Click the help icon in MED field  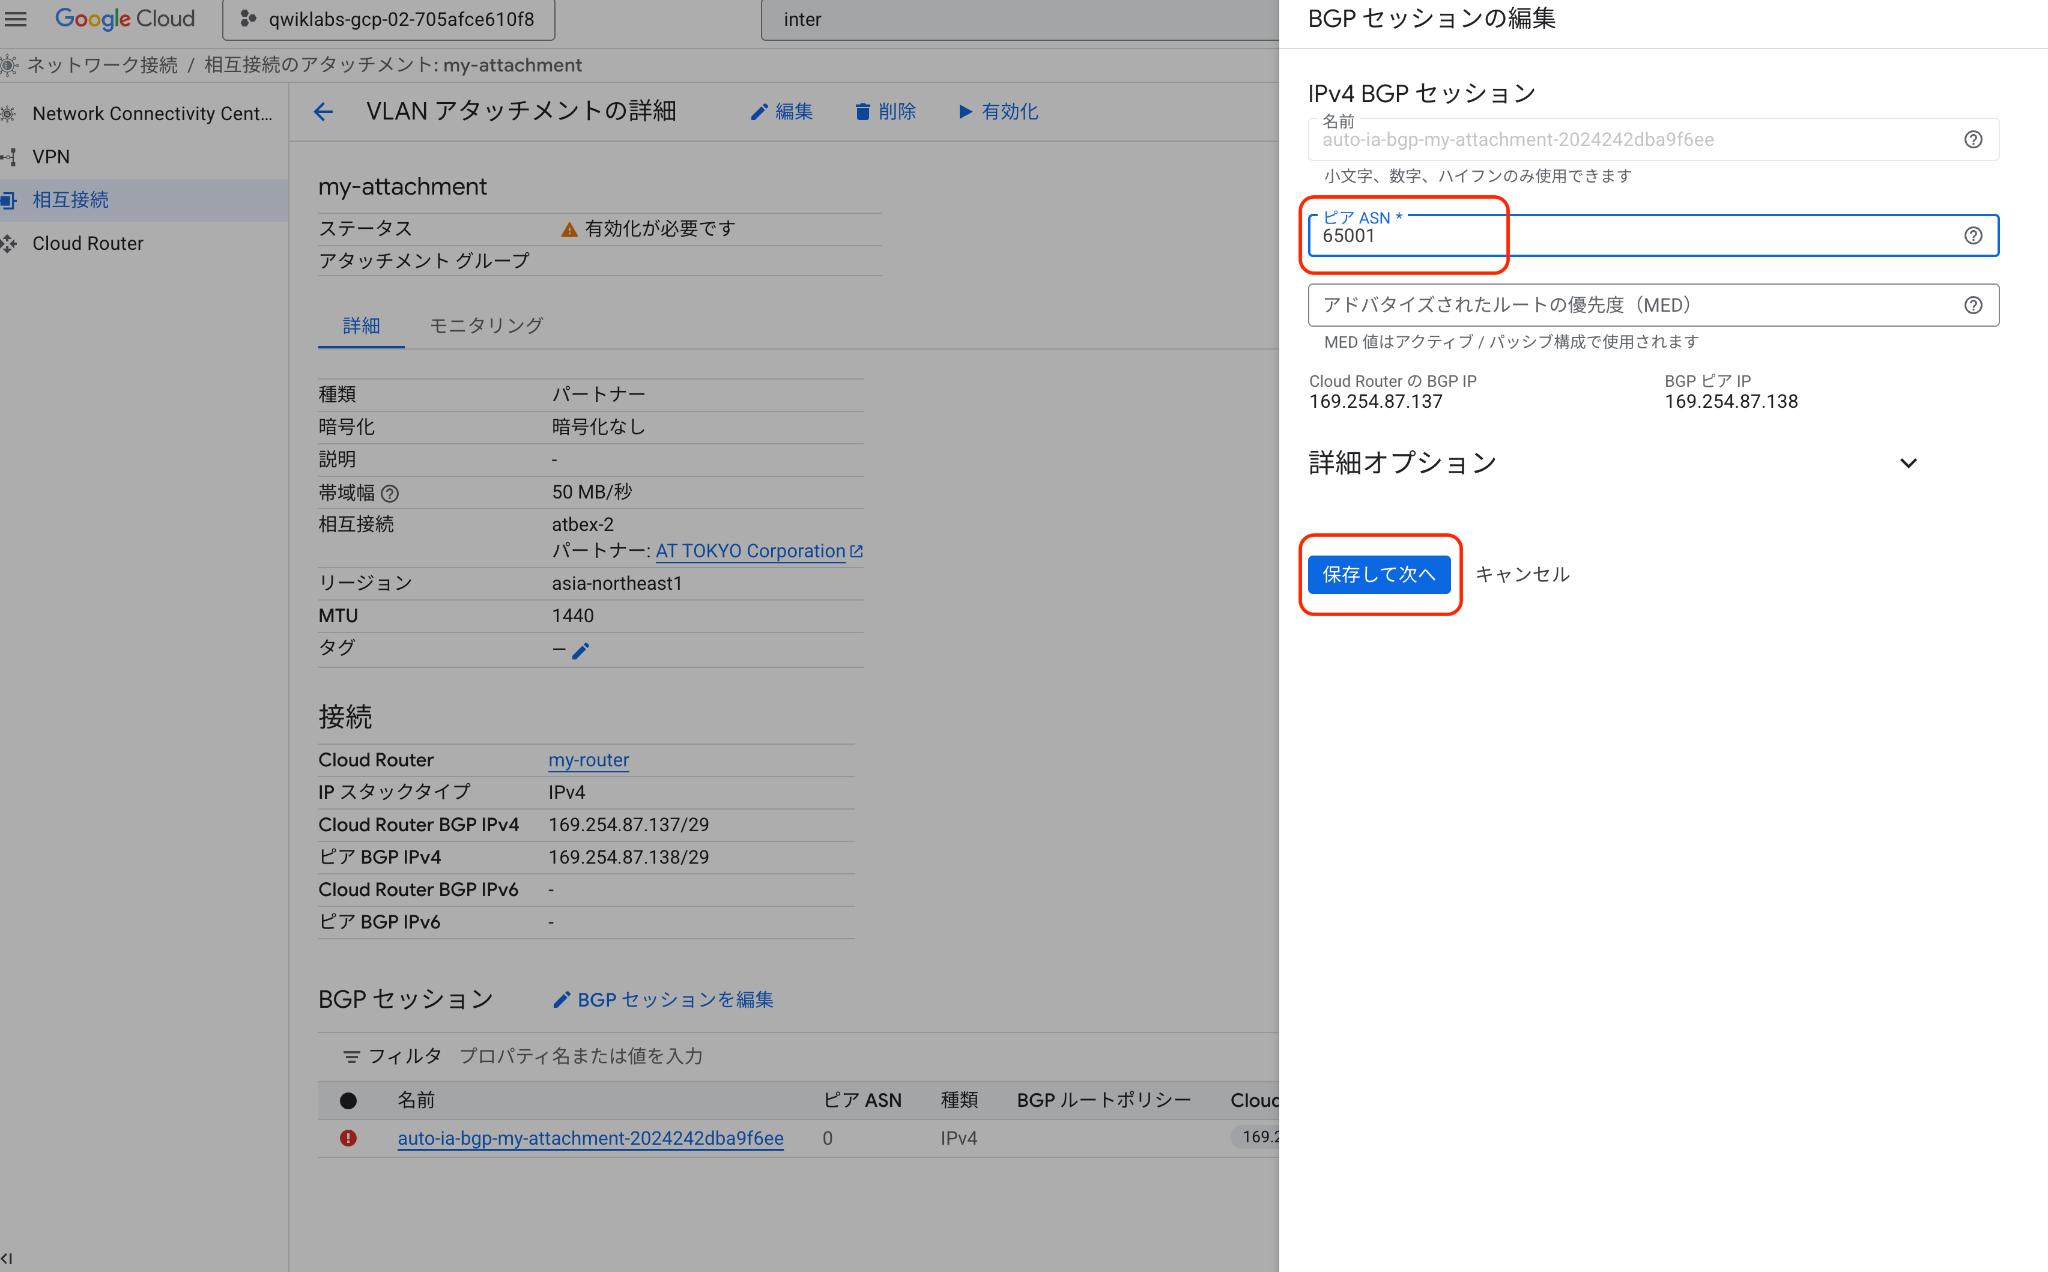point(1972,305)
